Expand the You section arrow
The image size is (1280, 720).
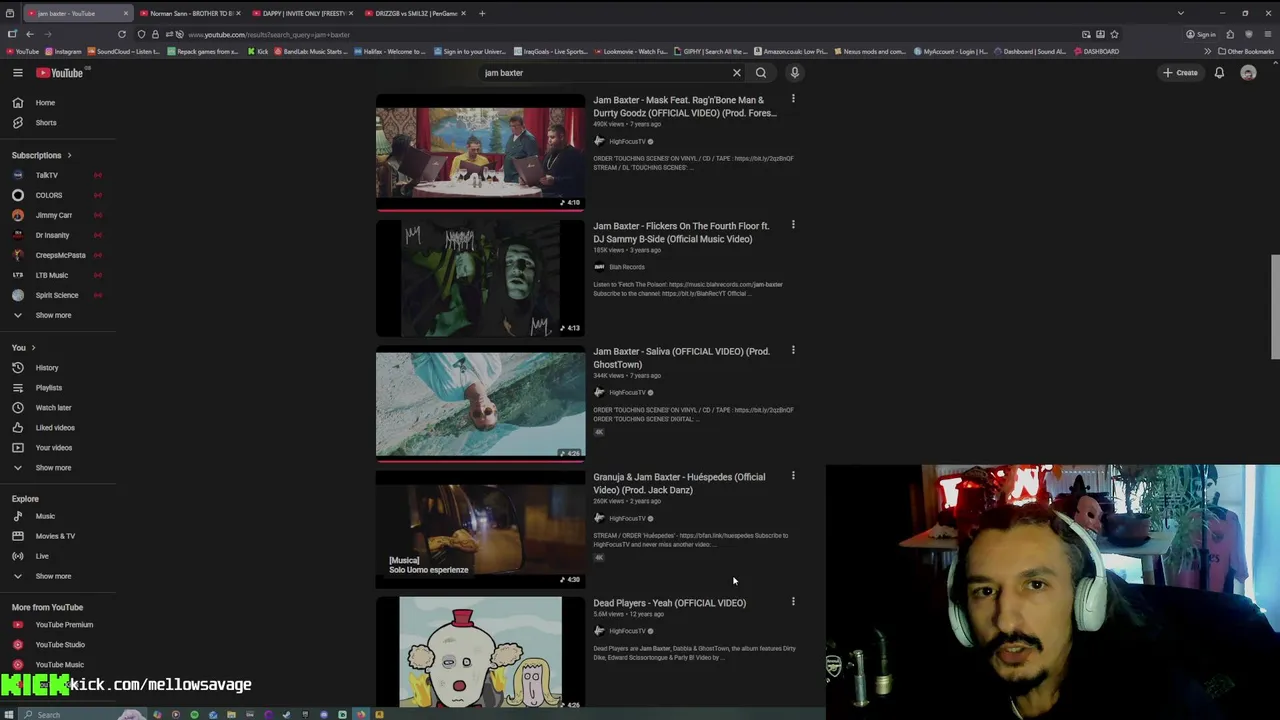pos(33,348)
